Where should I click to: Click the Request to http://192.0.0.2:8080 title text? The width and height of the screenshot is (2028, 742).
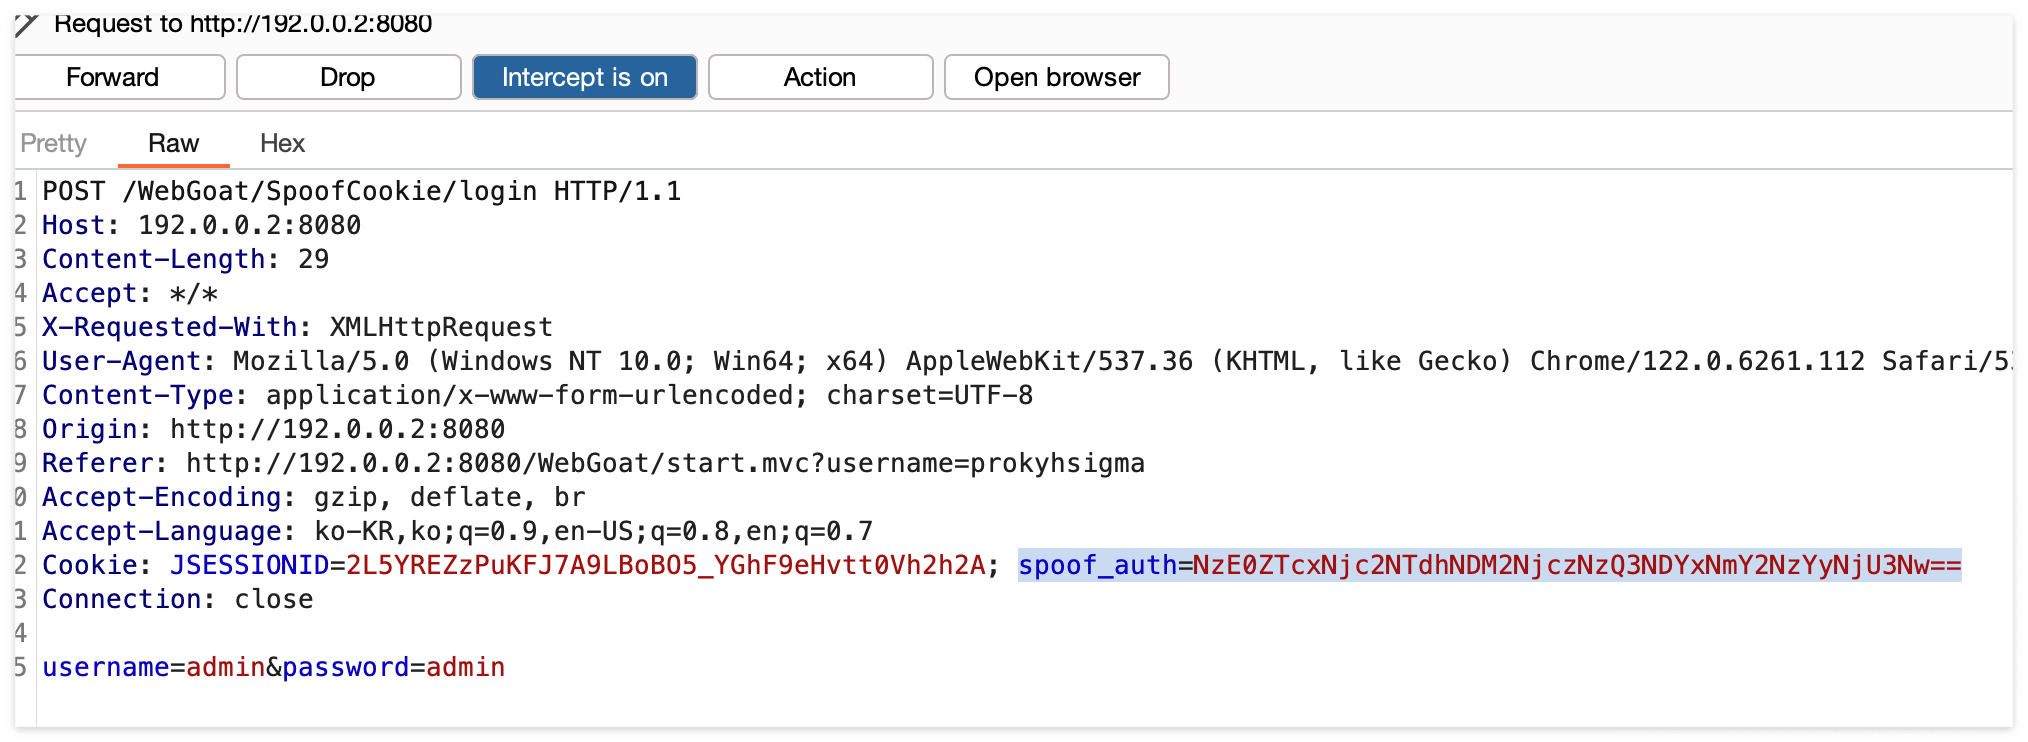point(243,24)
